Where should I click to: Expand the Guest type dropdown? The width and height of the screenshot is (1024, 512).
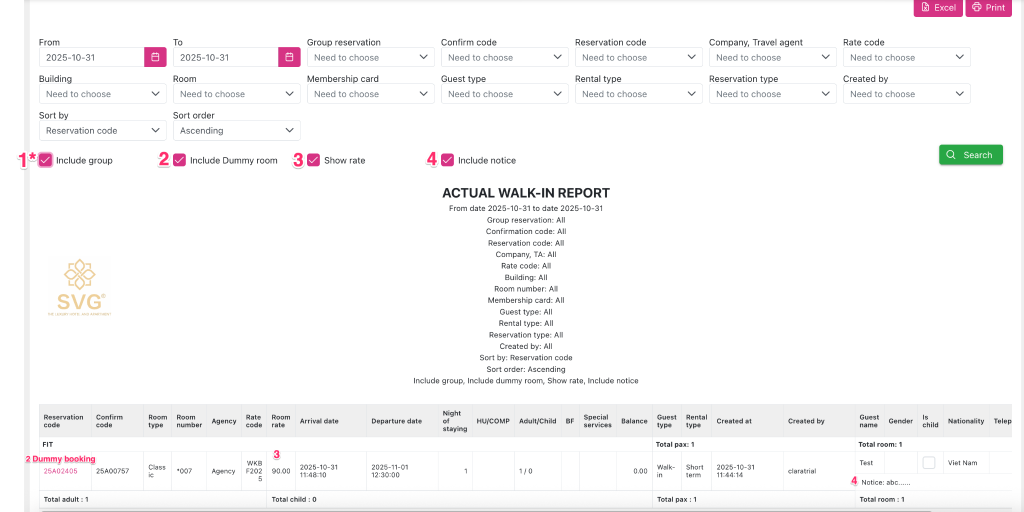pyautogui.click(x=503, y=94)
